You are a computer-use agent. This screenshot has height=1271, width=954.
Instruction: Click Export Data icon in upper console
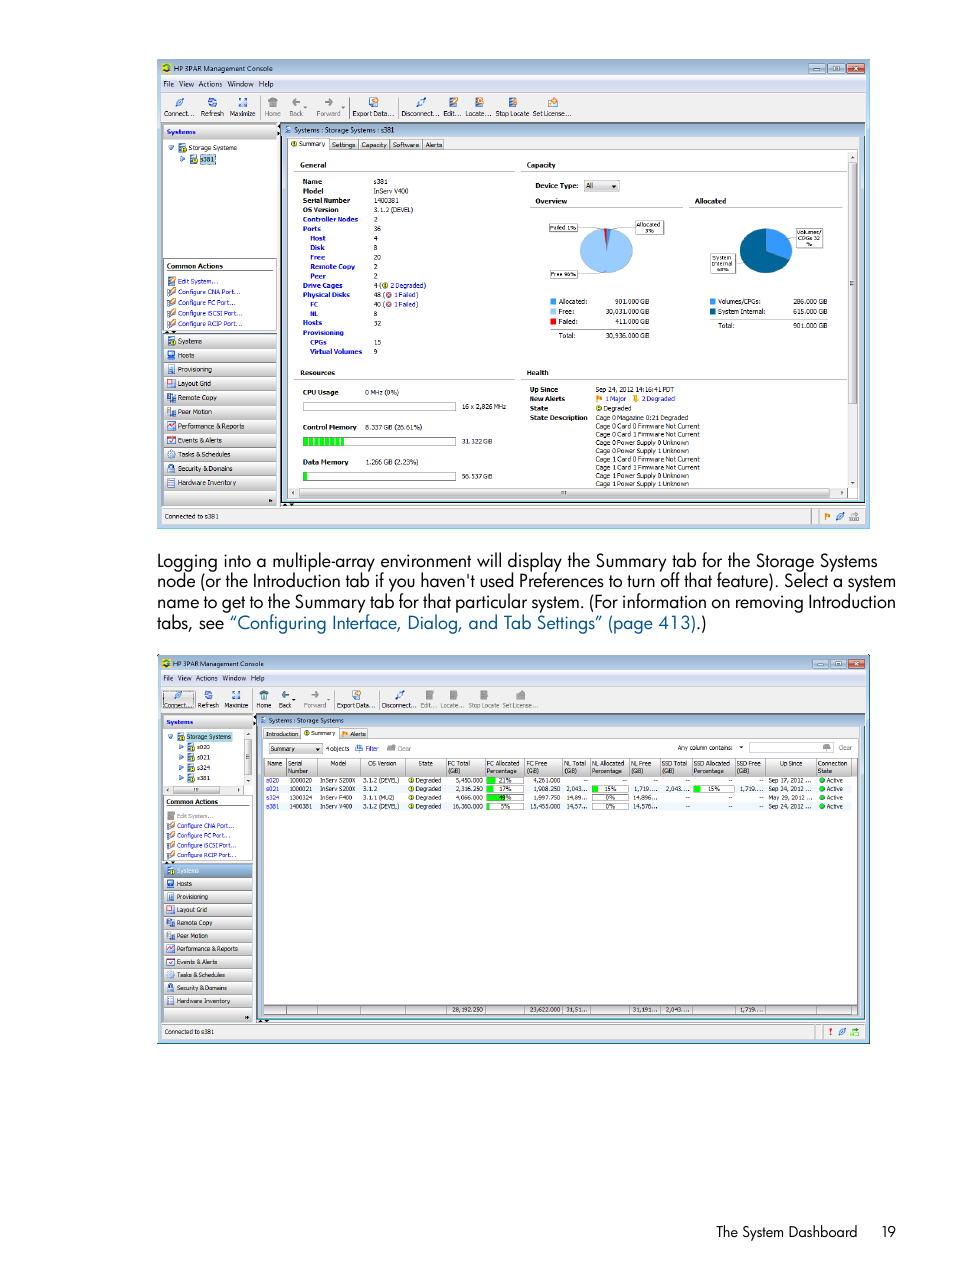pos(373,102)
